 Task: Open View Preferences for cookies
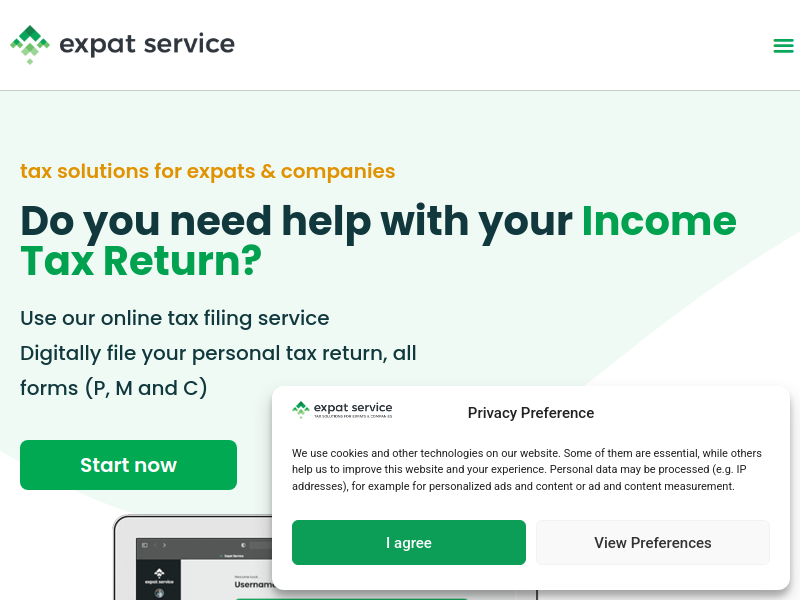[x=653, y=542]
